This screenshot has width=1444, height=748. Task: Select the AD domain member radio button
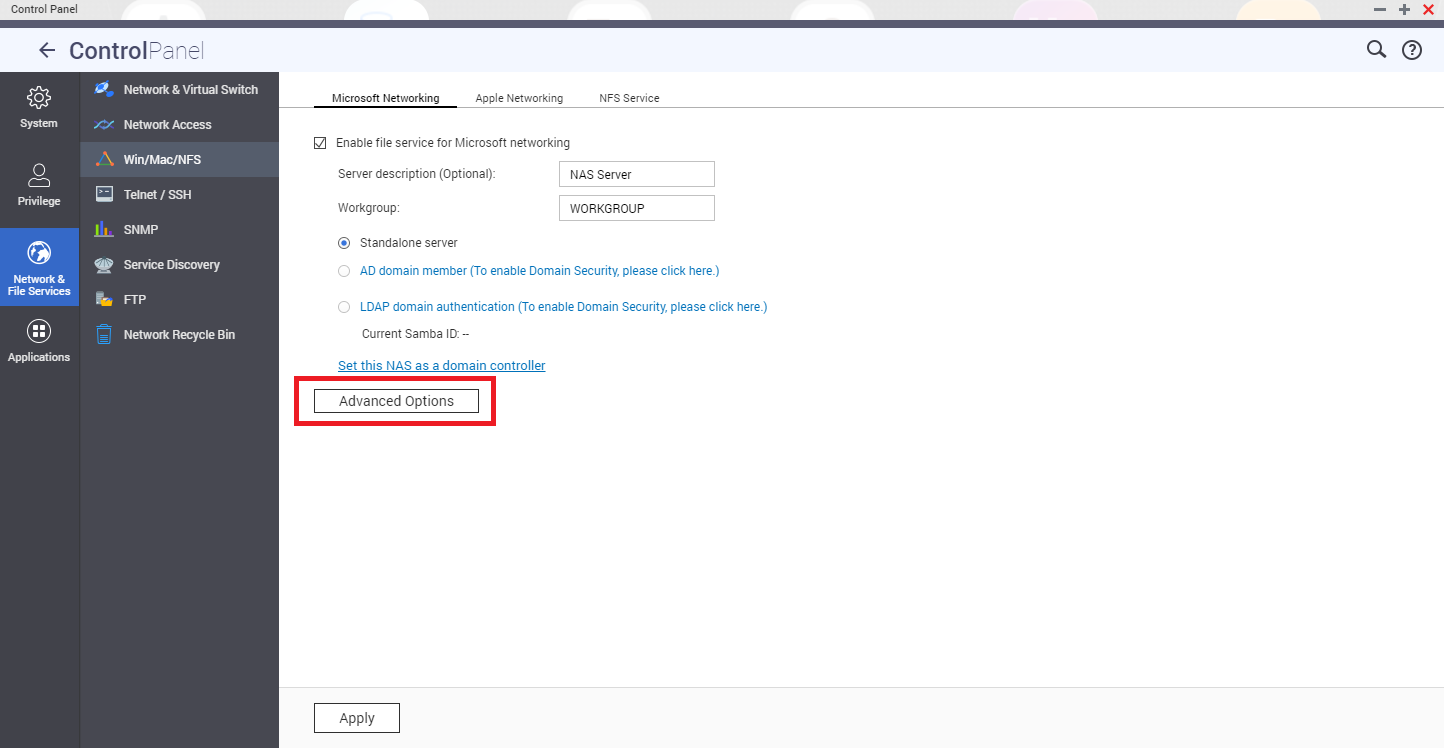click(x=344, y=271)
